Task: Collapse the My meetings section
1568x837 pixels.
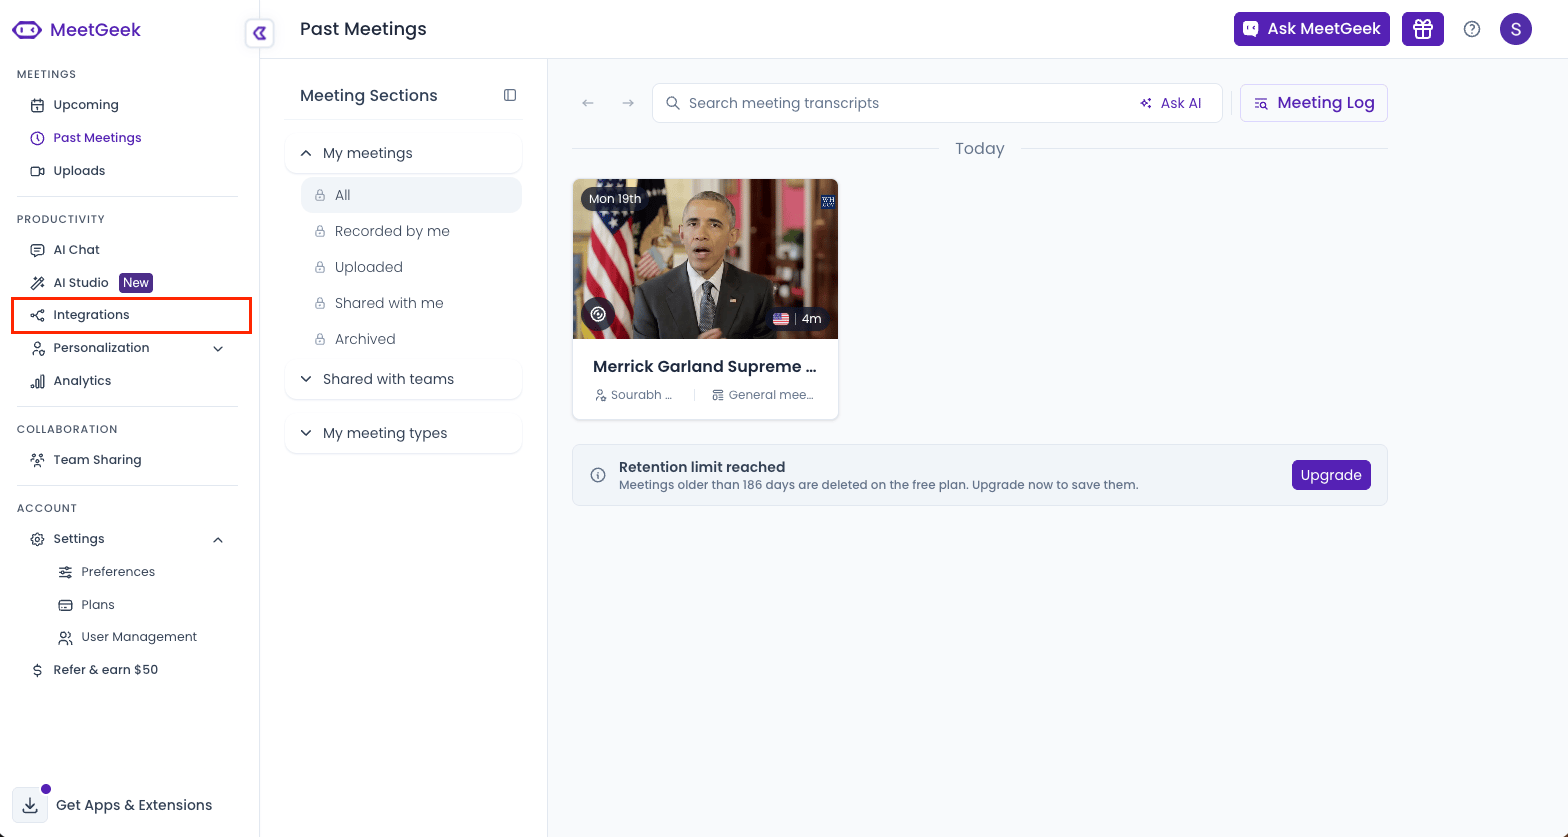Action: pyautogui.click(x=404, y=153)
